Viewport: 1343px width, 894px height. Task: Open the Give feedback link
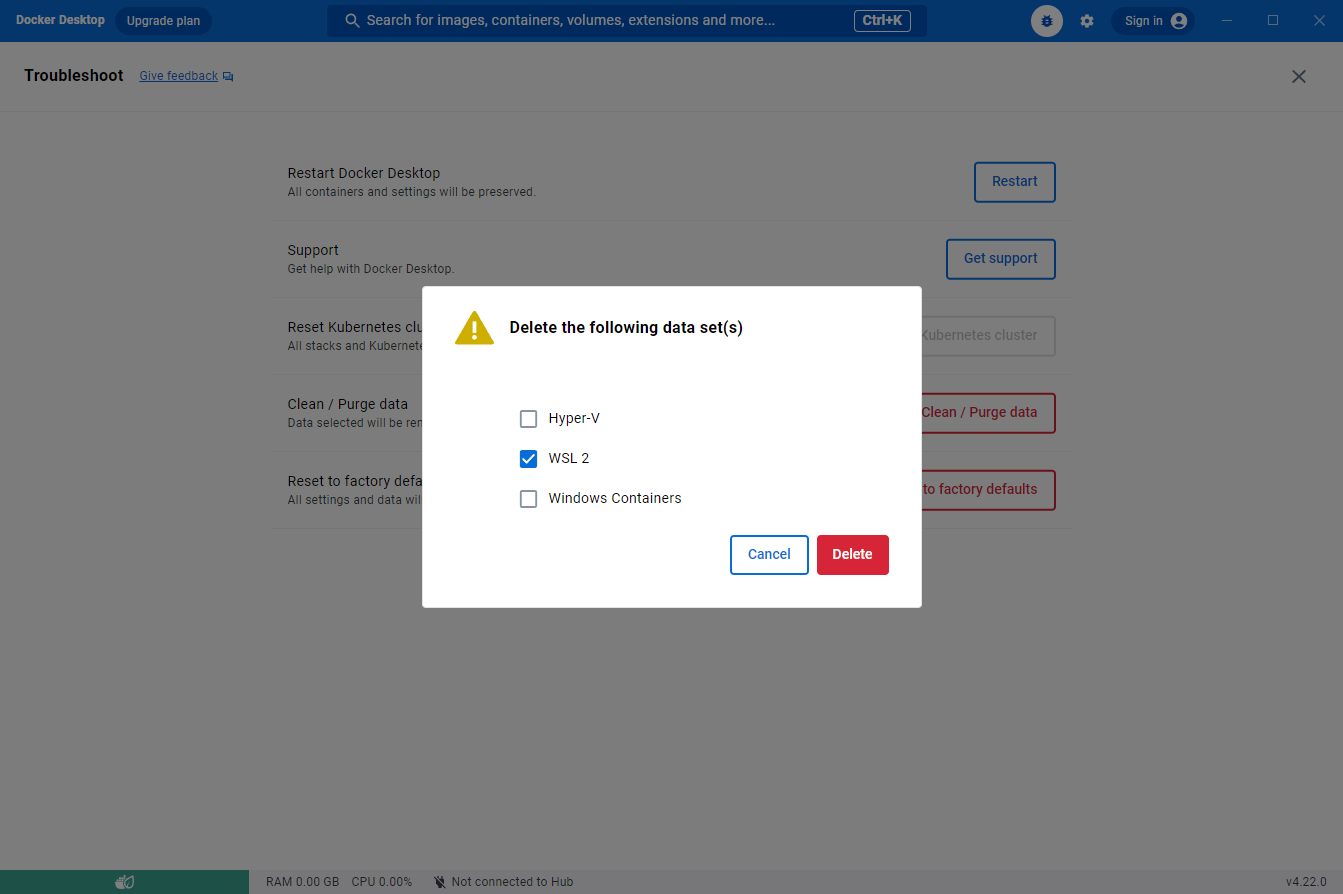[x=178, y=76]
